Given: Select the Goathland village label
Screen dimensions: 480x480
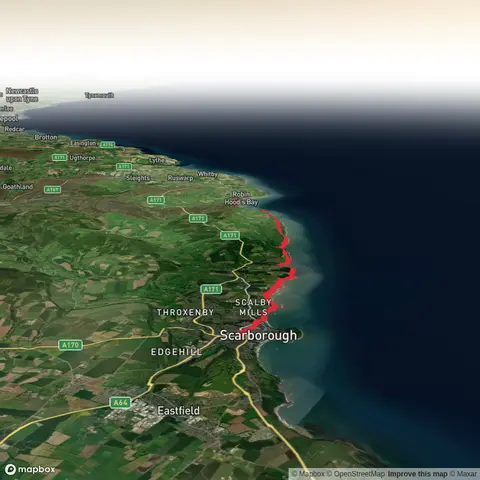Looking at the screenshot, I should tap(18, 187).
